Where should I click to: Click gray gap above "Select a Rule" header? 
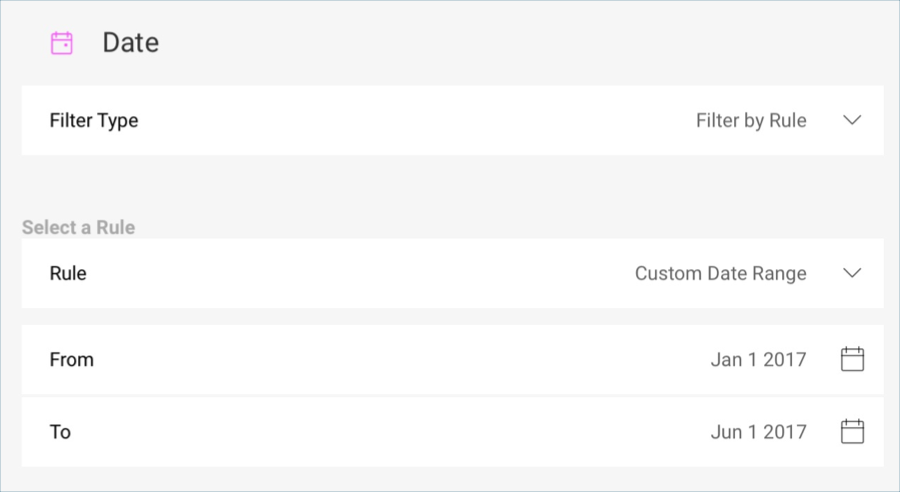pyautogui.click(x=450, y=186)
